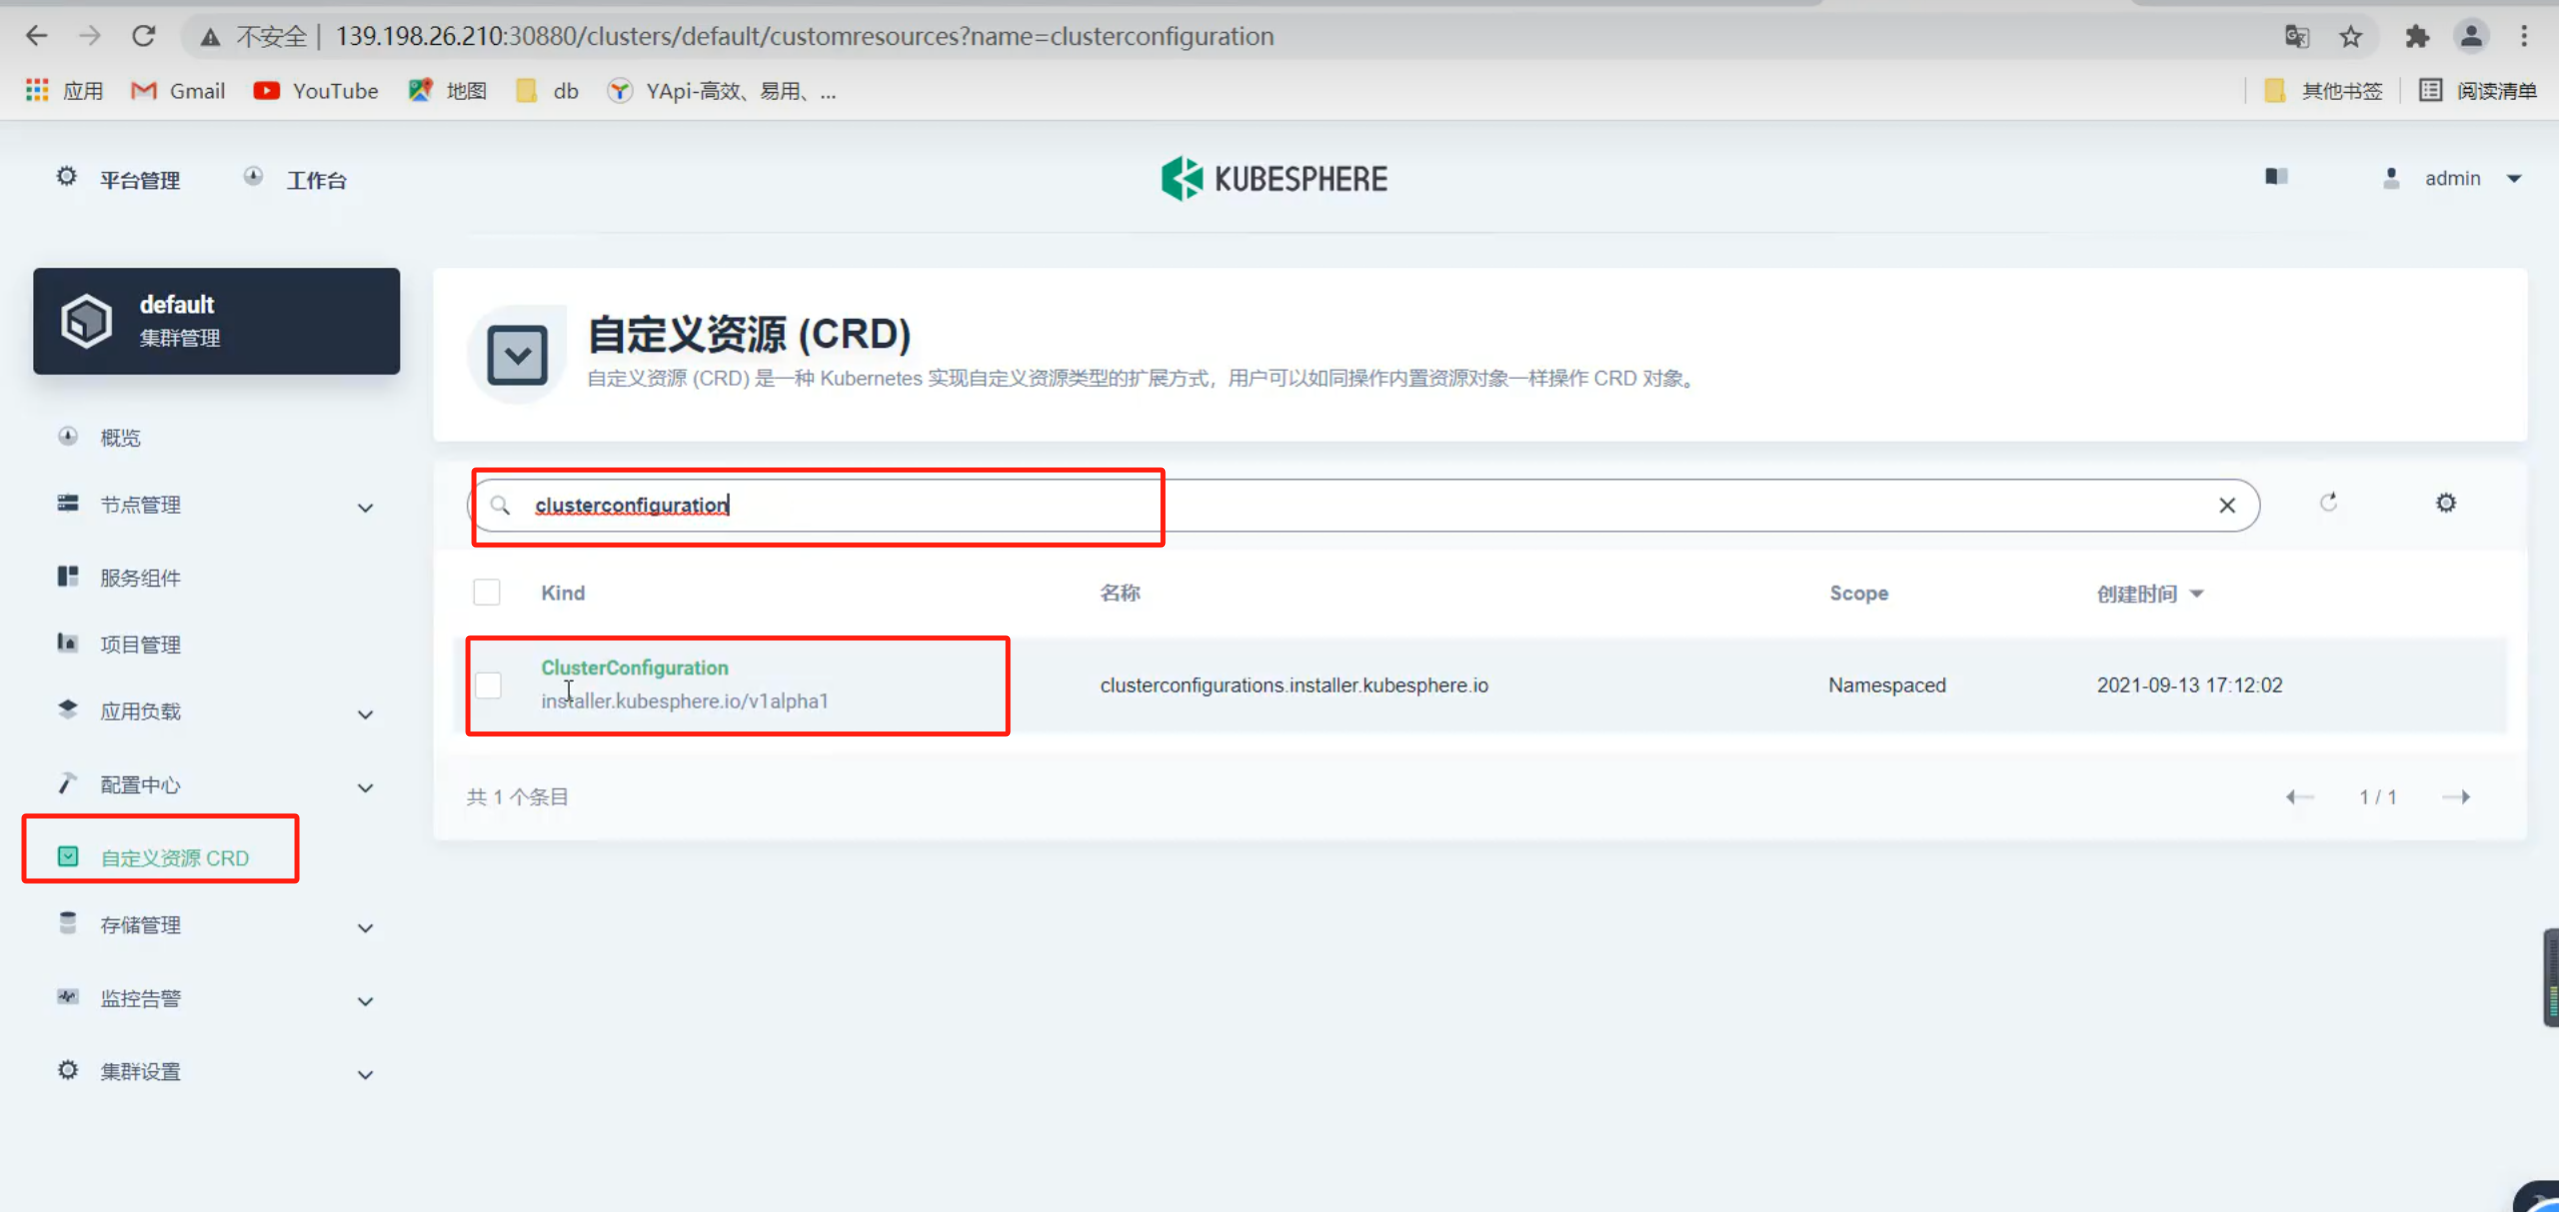Click the default cluster management card
2559x1212 pixels.
click(x=216, y=321)
